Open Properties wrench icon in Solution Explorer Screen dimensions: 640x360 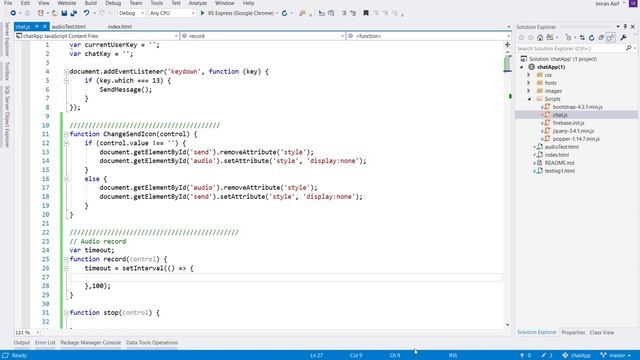(623, 38)
